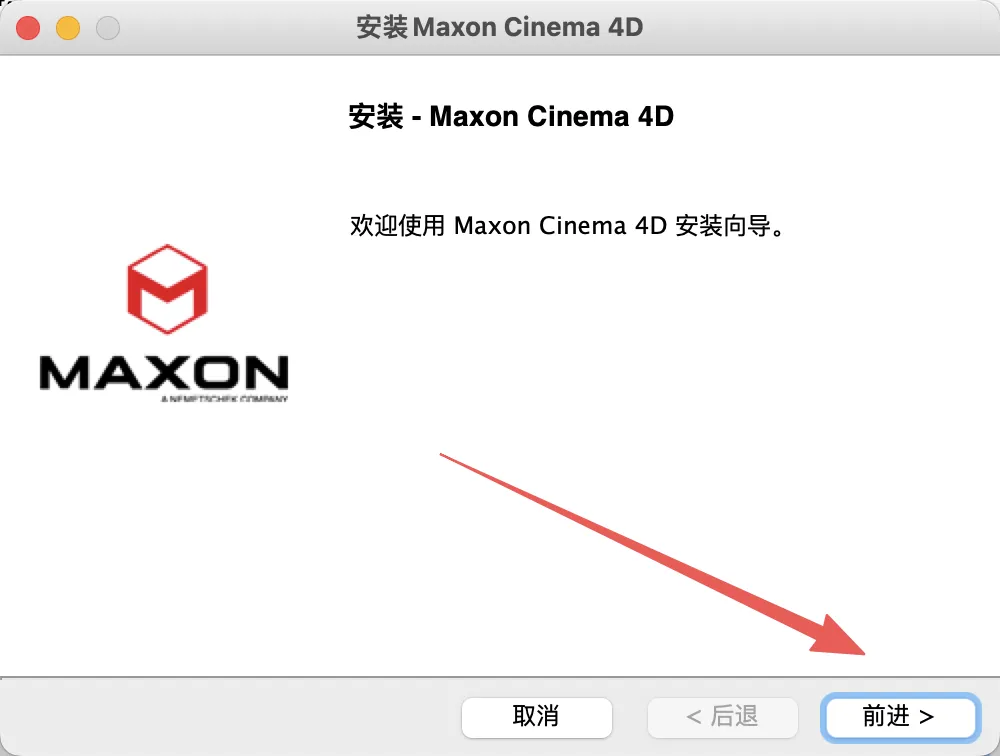Screen dimensions: 1000x756
Task: Go back with the 后退 button
Action: 723,717
